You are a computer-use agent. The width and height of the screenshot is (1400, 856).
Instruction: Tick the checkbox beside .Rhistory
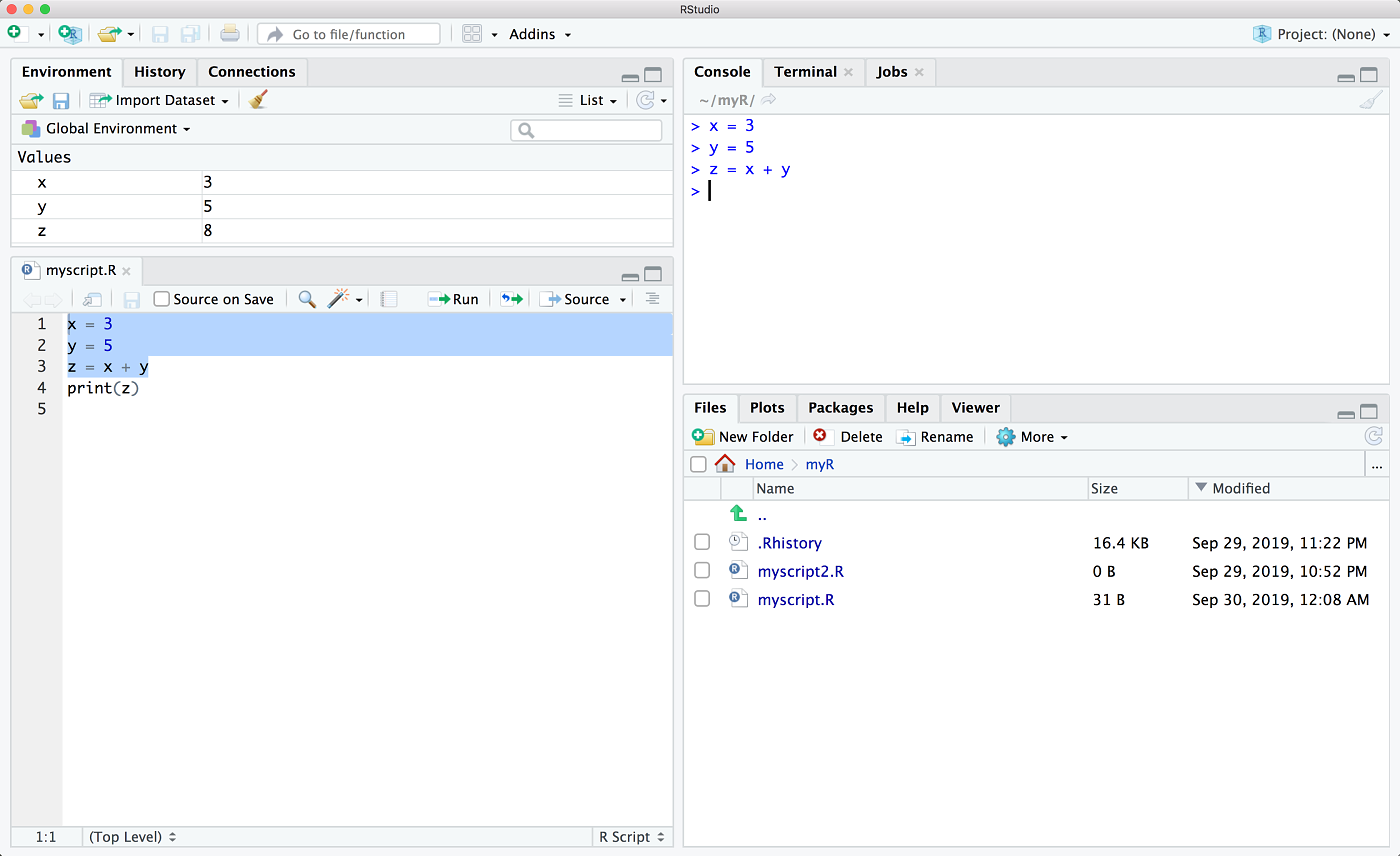coord(702,543)
